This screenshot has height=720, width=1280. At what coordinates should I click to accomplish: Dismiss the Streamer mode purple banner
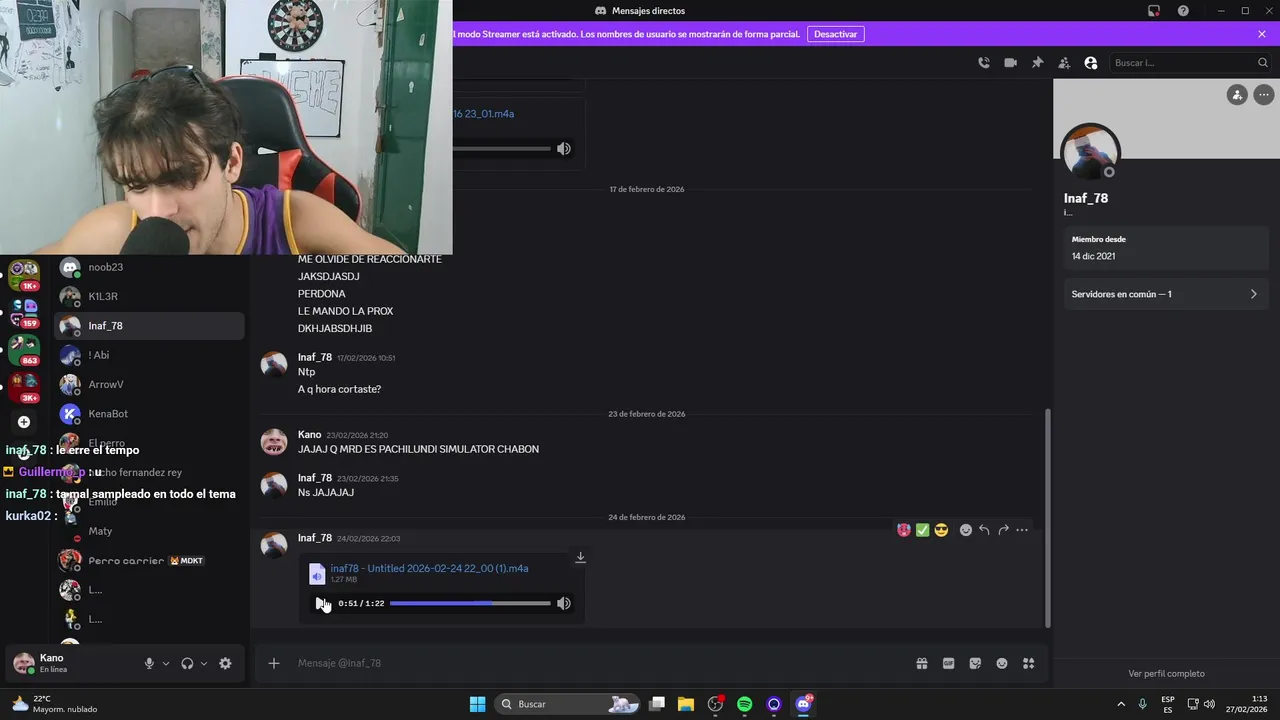1262,34
